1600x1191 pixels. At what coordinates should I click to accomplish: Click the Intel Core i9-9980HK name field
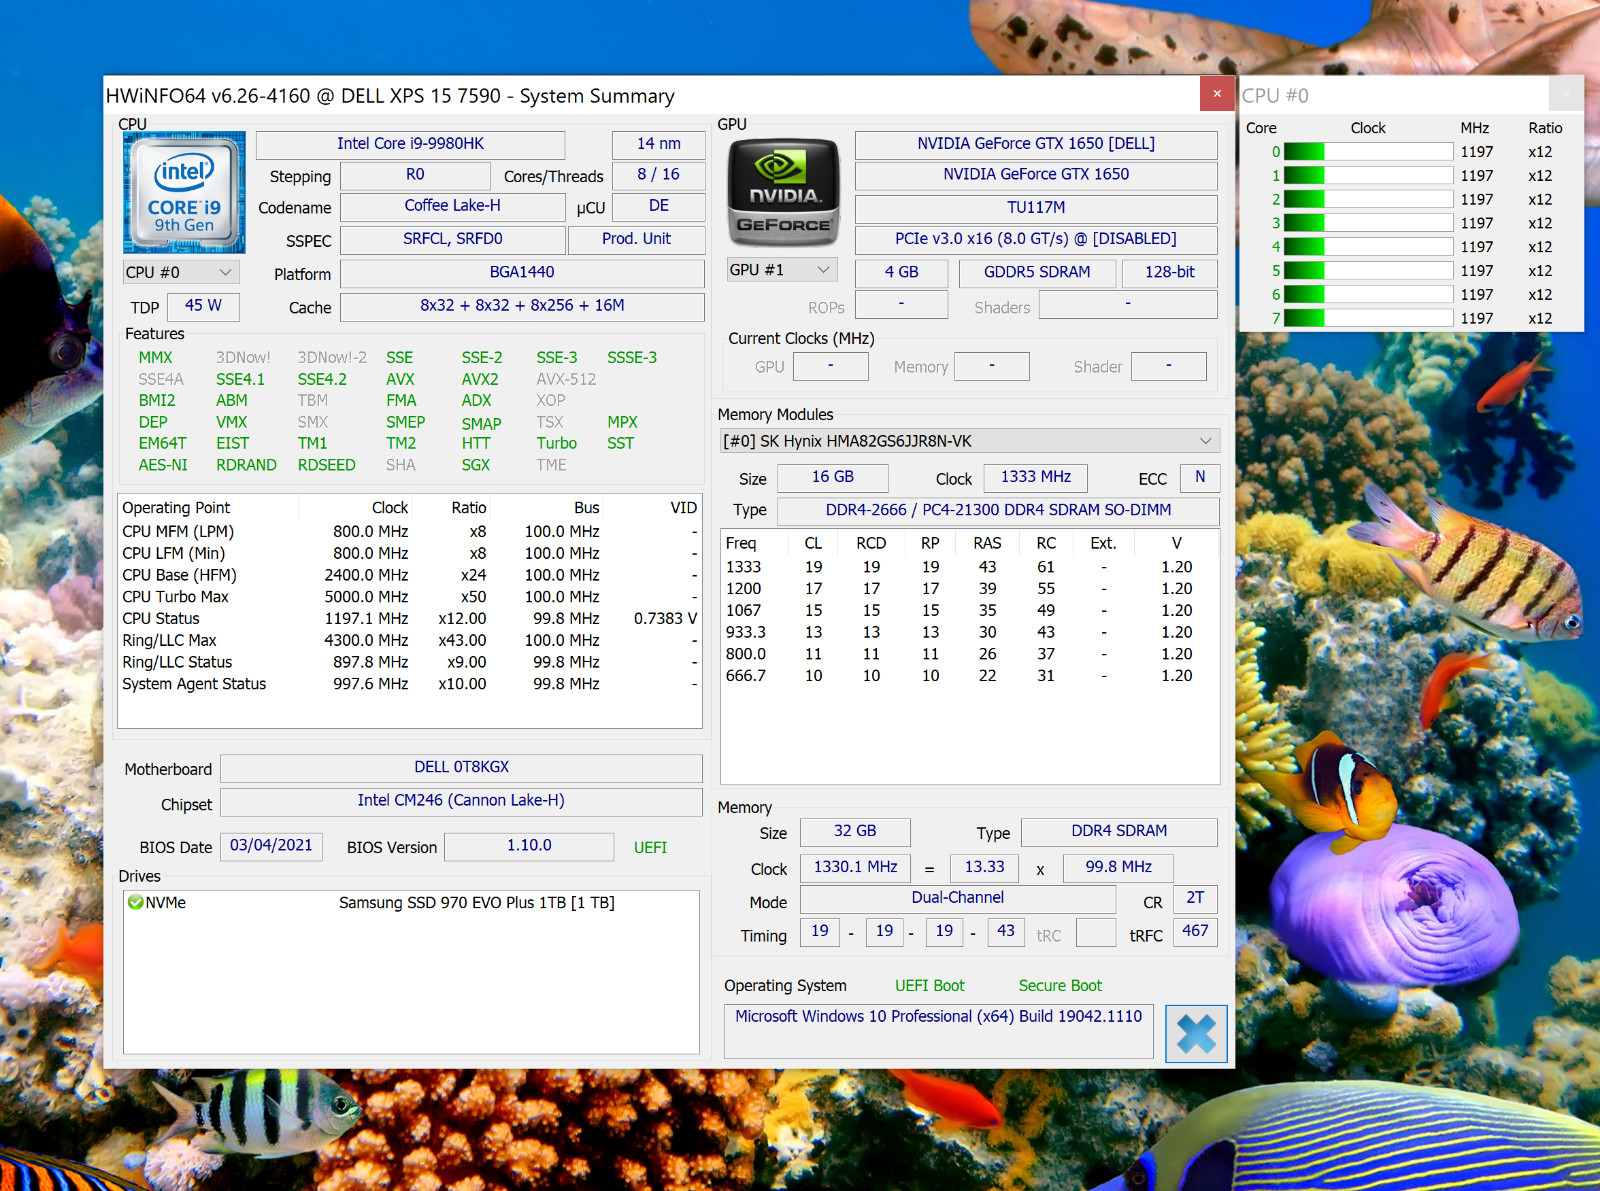pyautogui.click(x=410, y=144)
